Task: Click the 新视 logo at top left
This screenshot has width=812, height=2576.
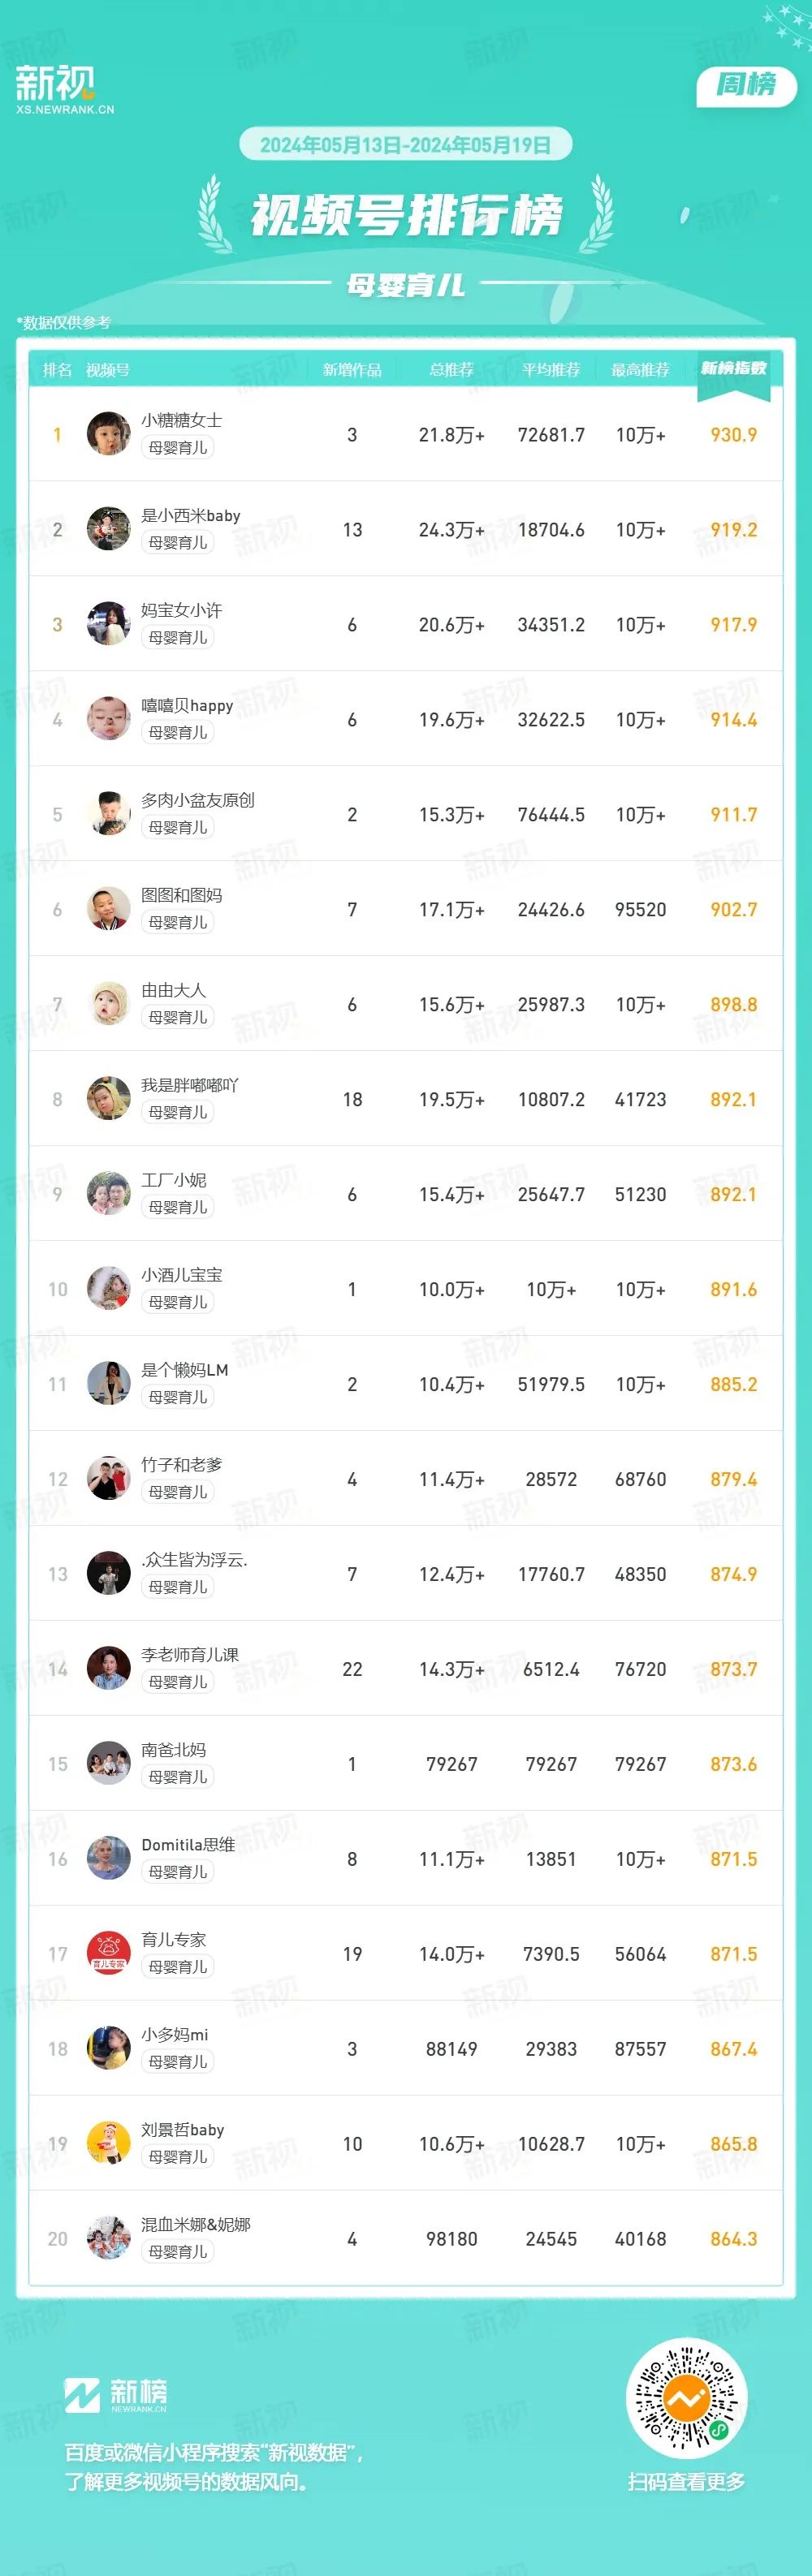Action: [x=64, y=89]
